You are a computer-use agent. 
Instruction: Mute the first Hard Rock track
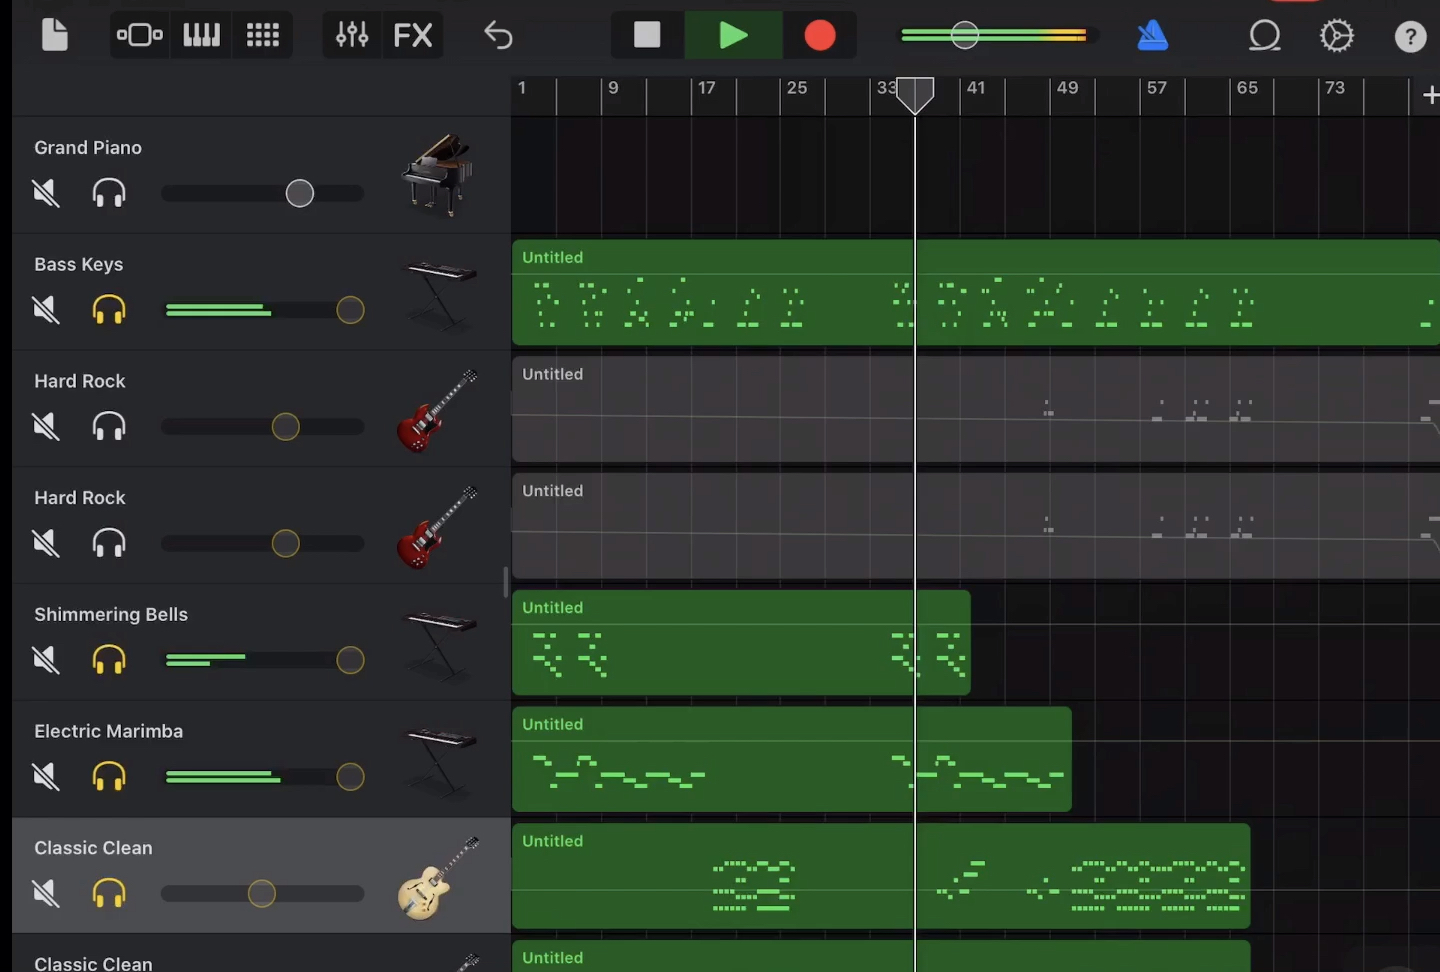click(x=46, y=427)
